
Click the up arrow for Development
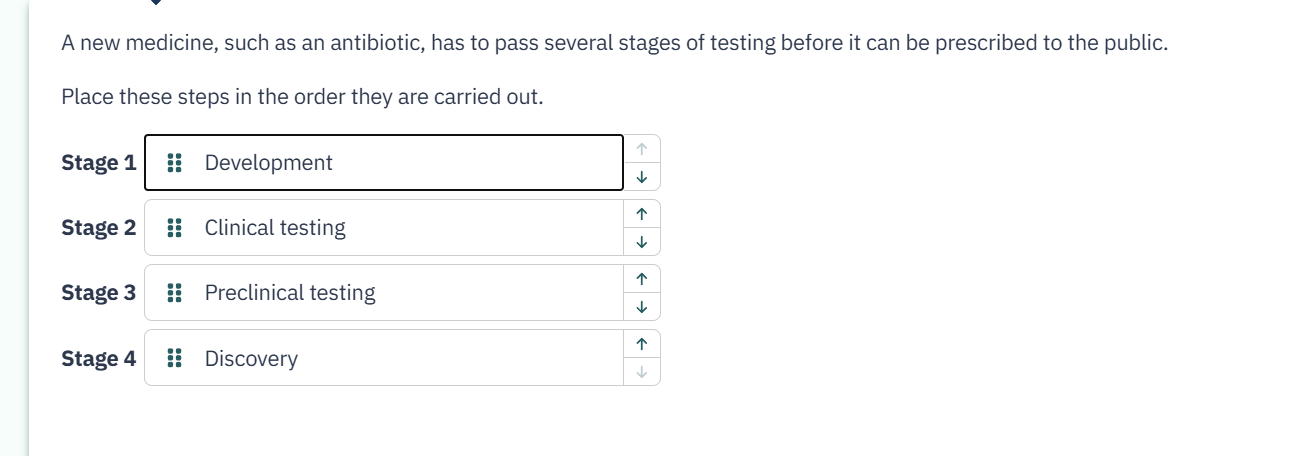point(642,149)
